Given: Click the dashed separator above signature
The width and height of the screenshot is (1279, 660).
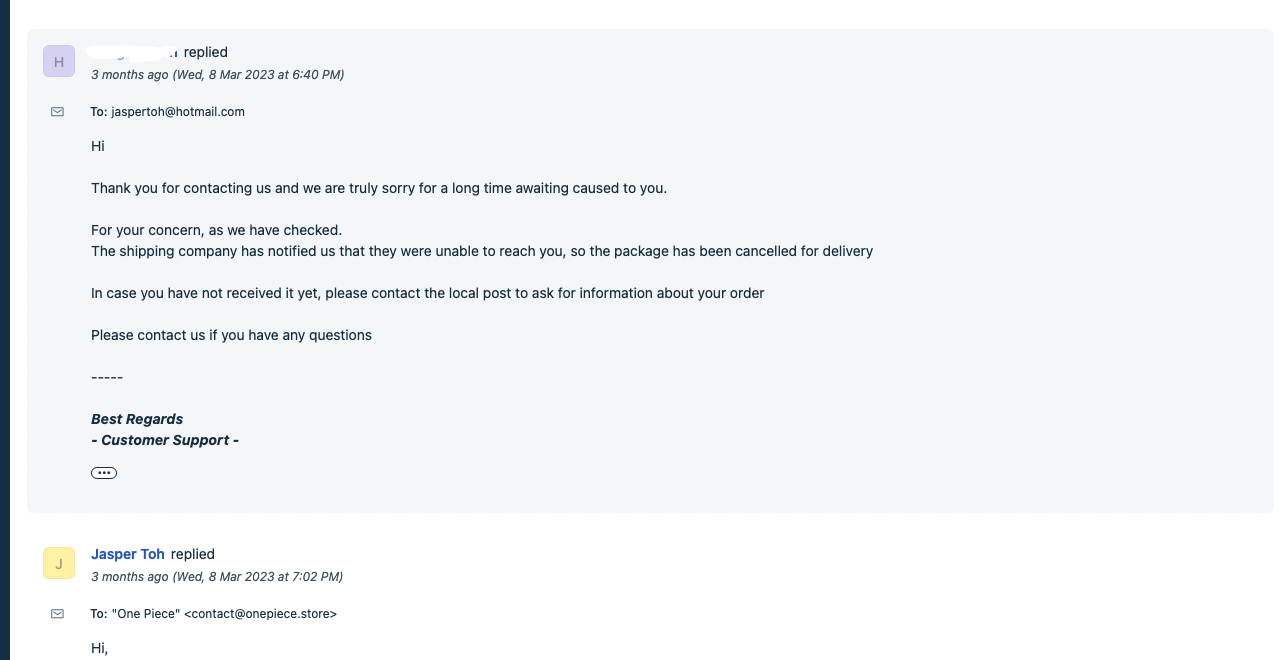Looking at the screenshot, I should click(107, 377).
